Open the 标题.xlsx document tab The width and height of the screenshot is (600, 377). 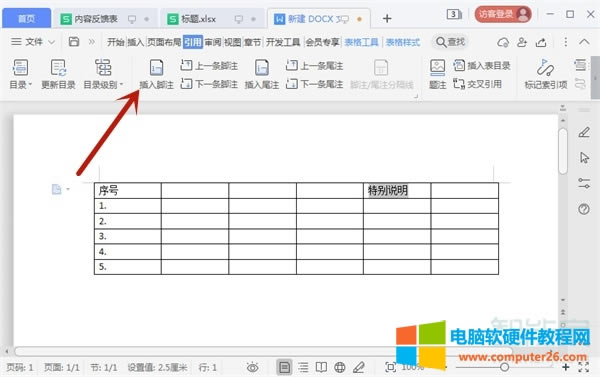pyautogui.click(x=198, y=19)
